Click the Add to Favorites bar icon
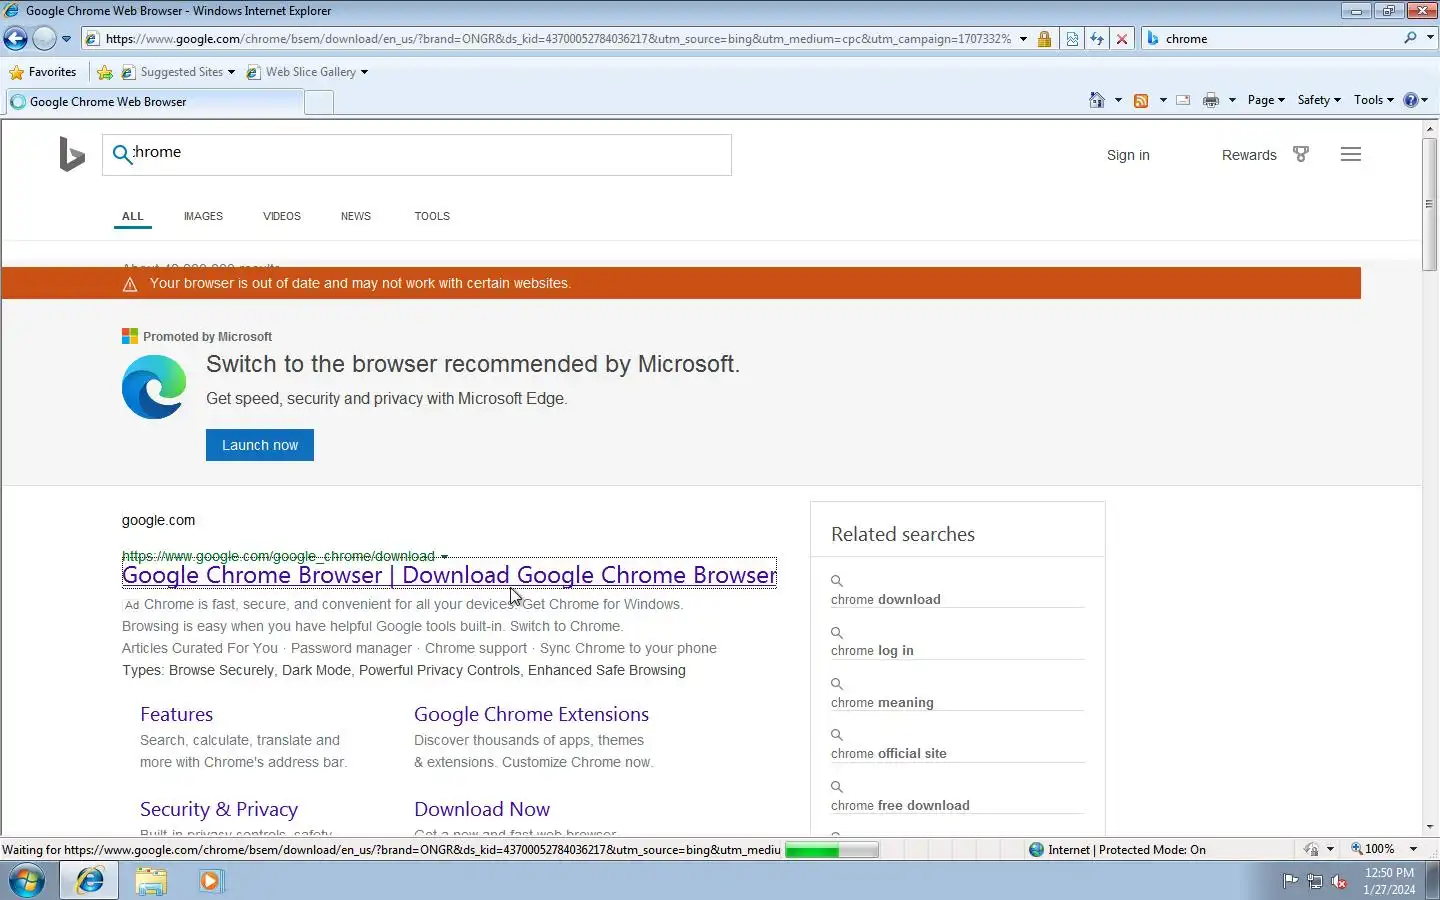Screen dimensions: 1440x900 coord(105,72)
